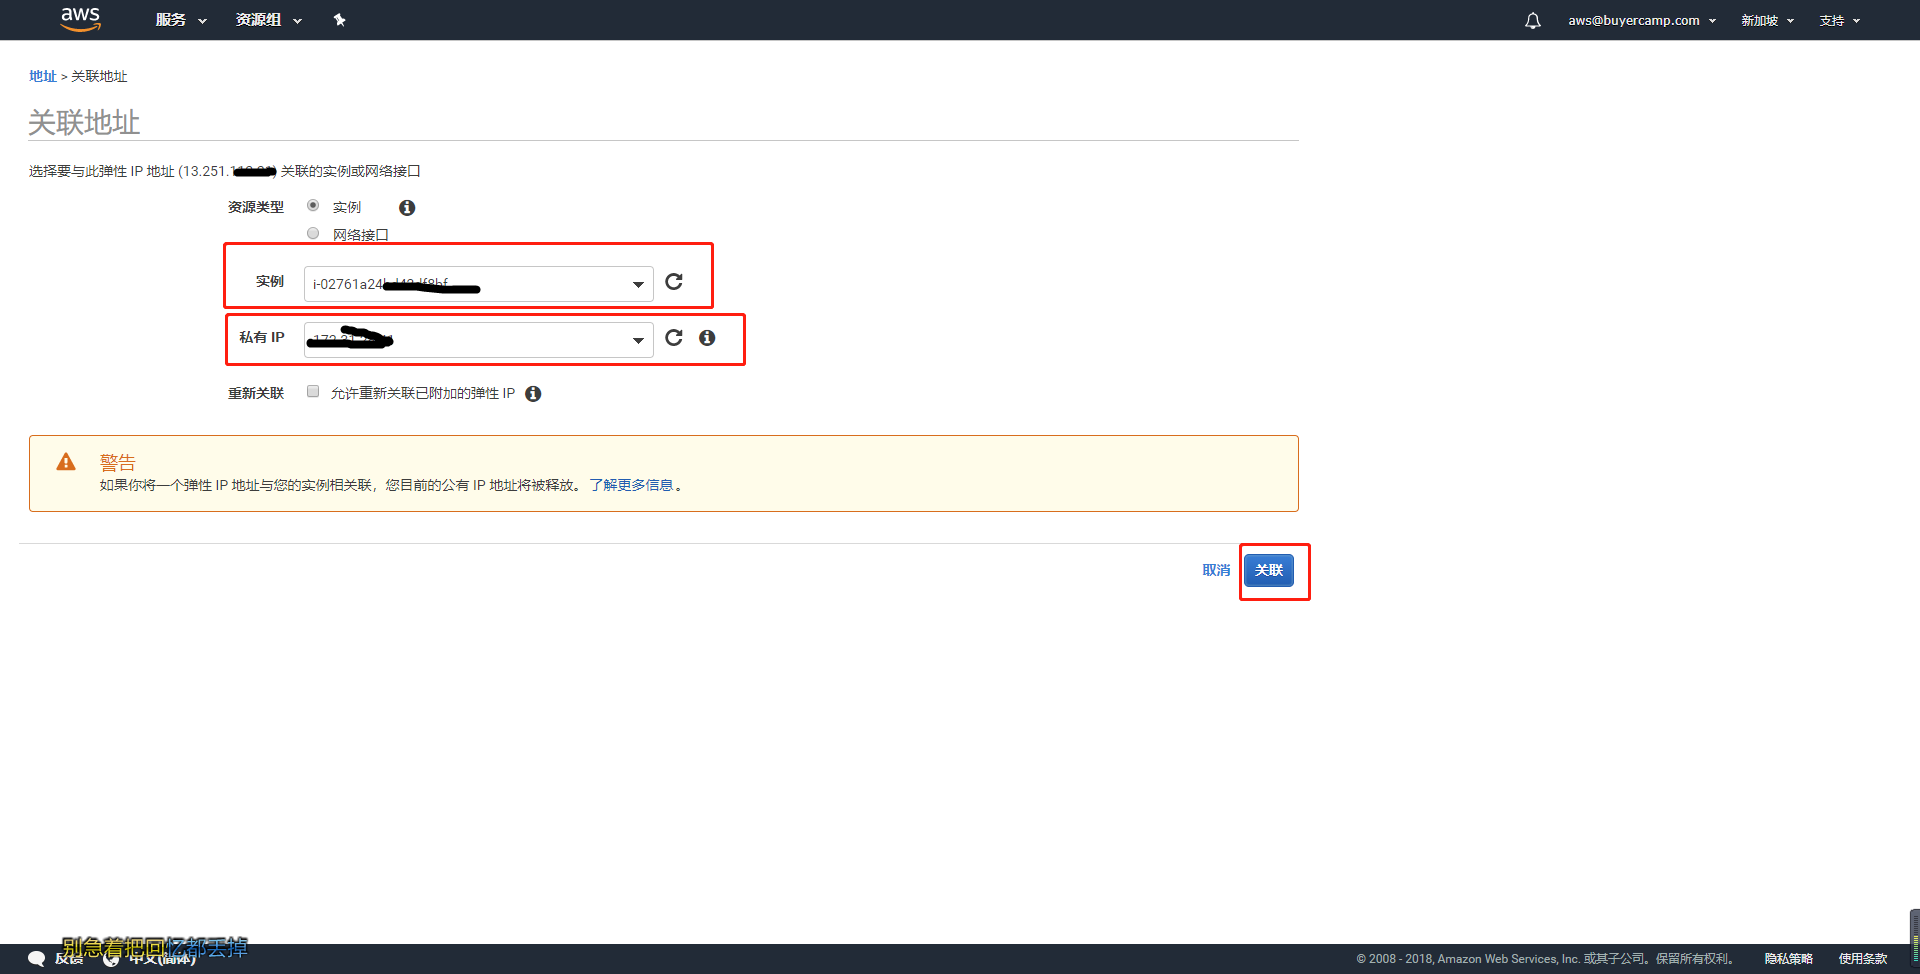
Task: Open the 服务 menu
Action: click(181, 20)
